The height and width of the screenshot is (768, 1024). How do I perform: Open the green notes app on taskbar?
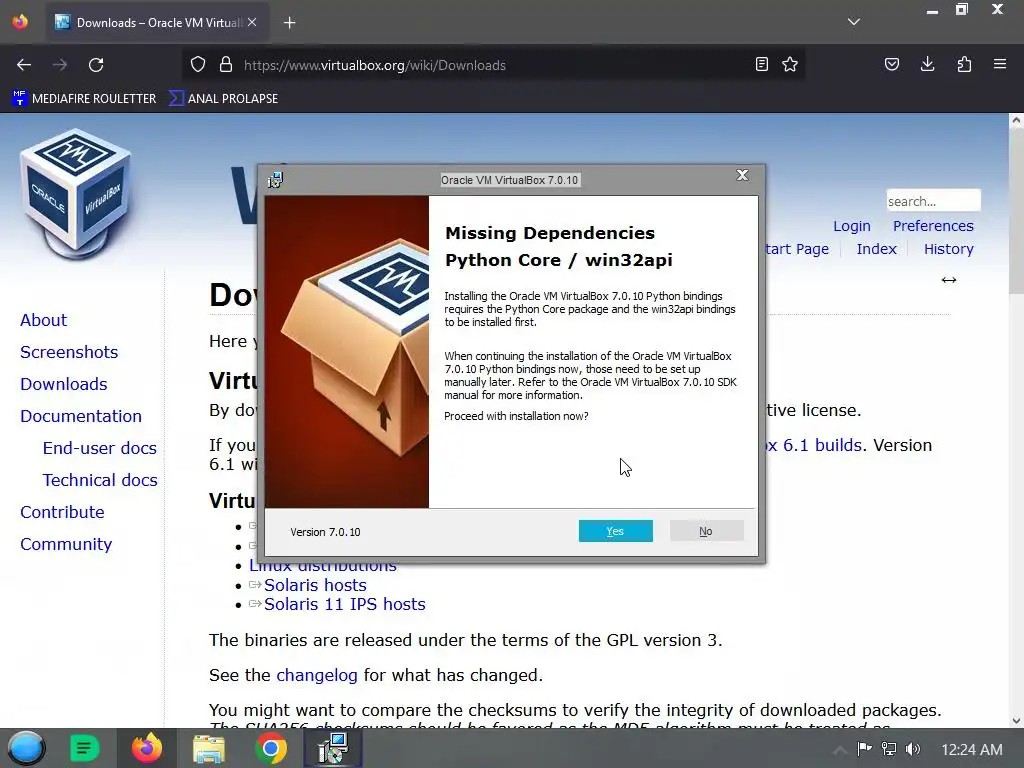pos(84,748)
